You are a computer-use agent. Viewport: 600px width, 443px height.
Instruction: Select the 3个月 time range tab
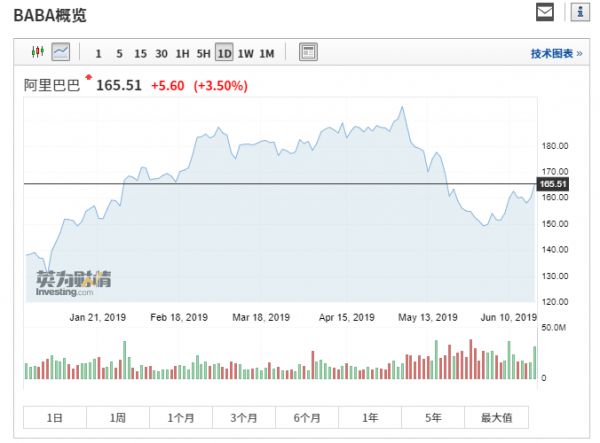244,417
